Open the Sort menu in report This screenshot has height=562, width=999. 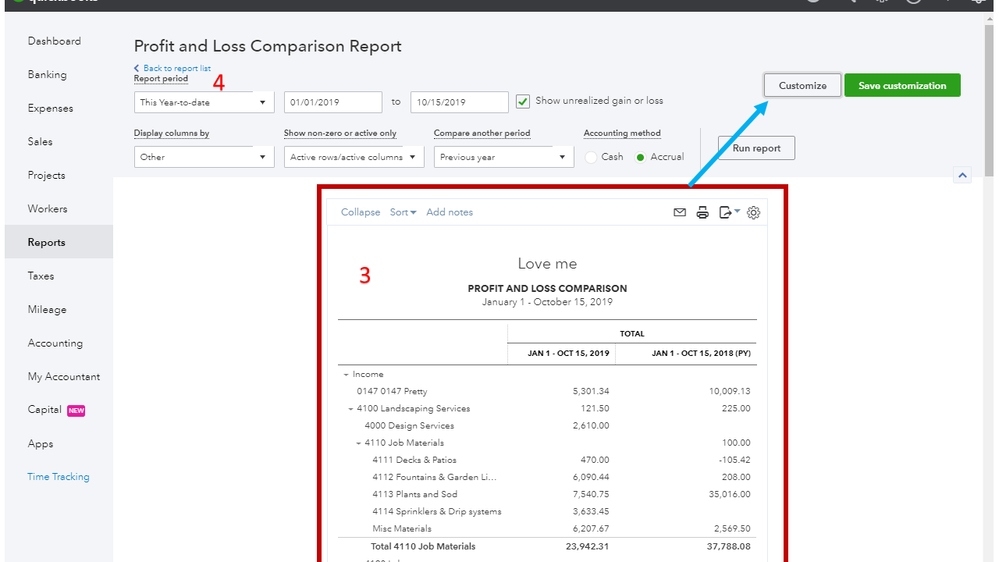(x=402, y=212)
